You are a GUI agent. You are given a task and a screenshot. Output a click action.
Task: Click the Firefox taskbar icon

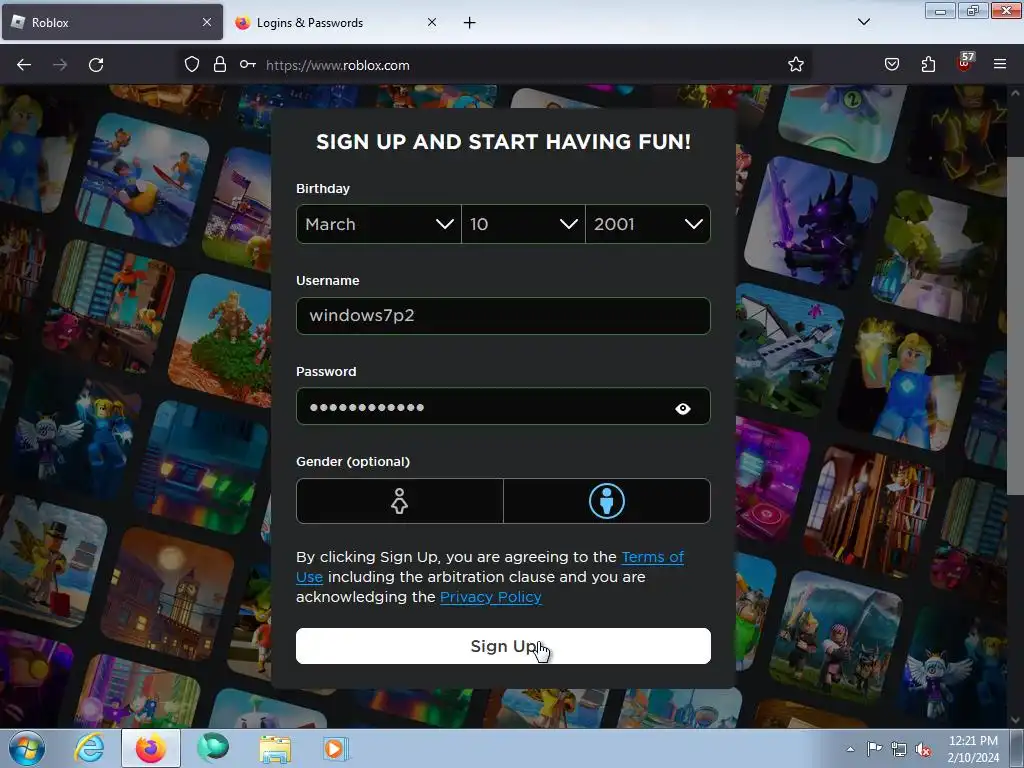pyautogui.click(x=151, y=748)
